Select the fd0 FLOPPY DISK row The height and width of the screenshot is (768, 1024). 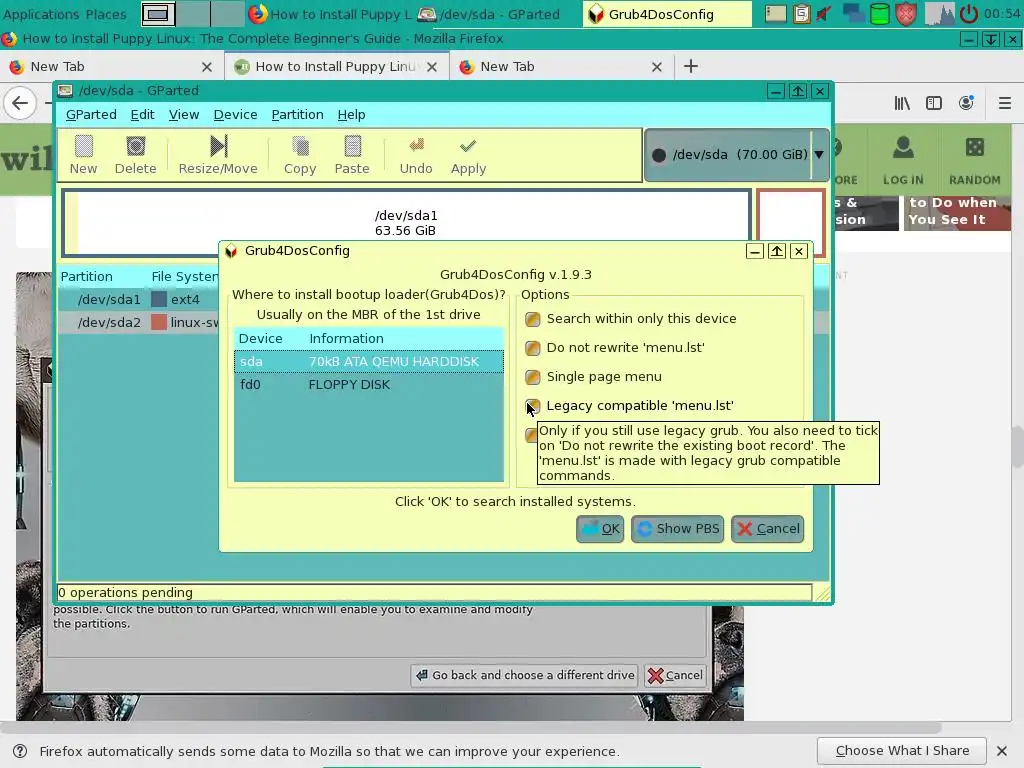369,385
